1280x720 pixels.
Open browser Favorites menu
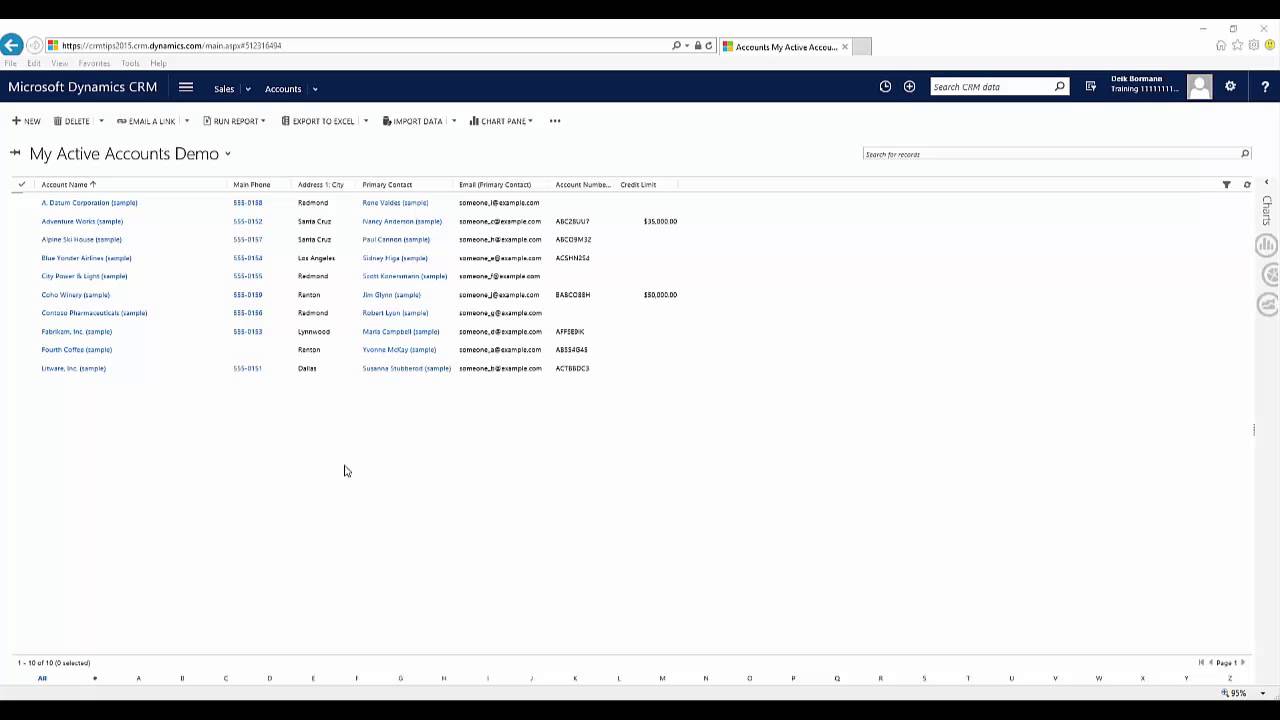[x=95, y=63]
